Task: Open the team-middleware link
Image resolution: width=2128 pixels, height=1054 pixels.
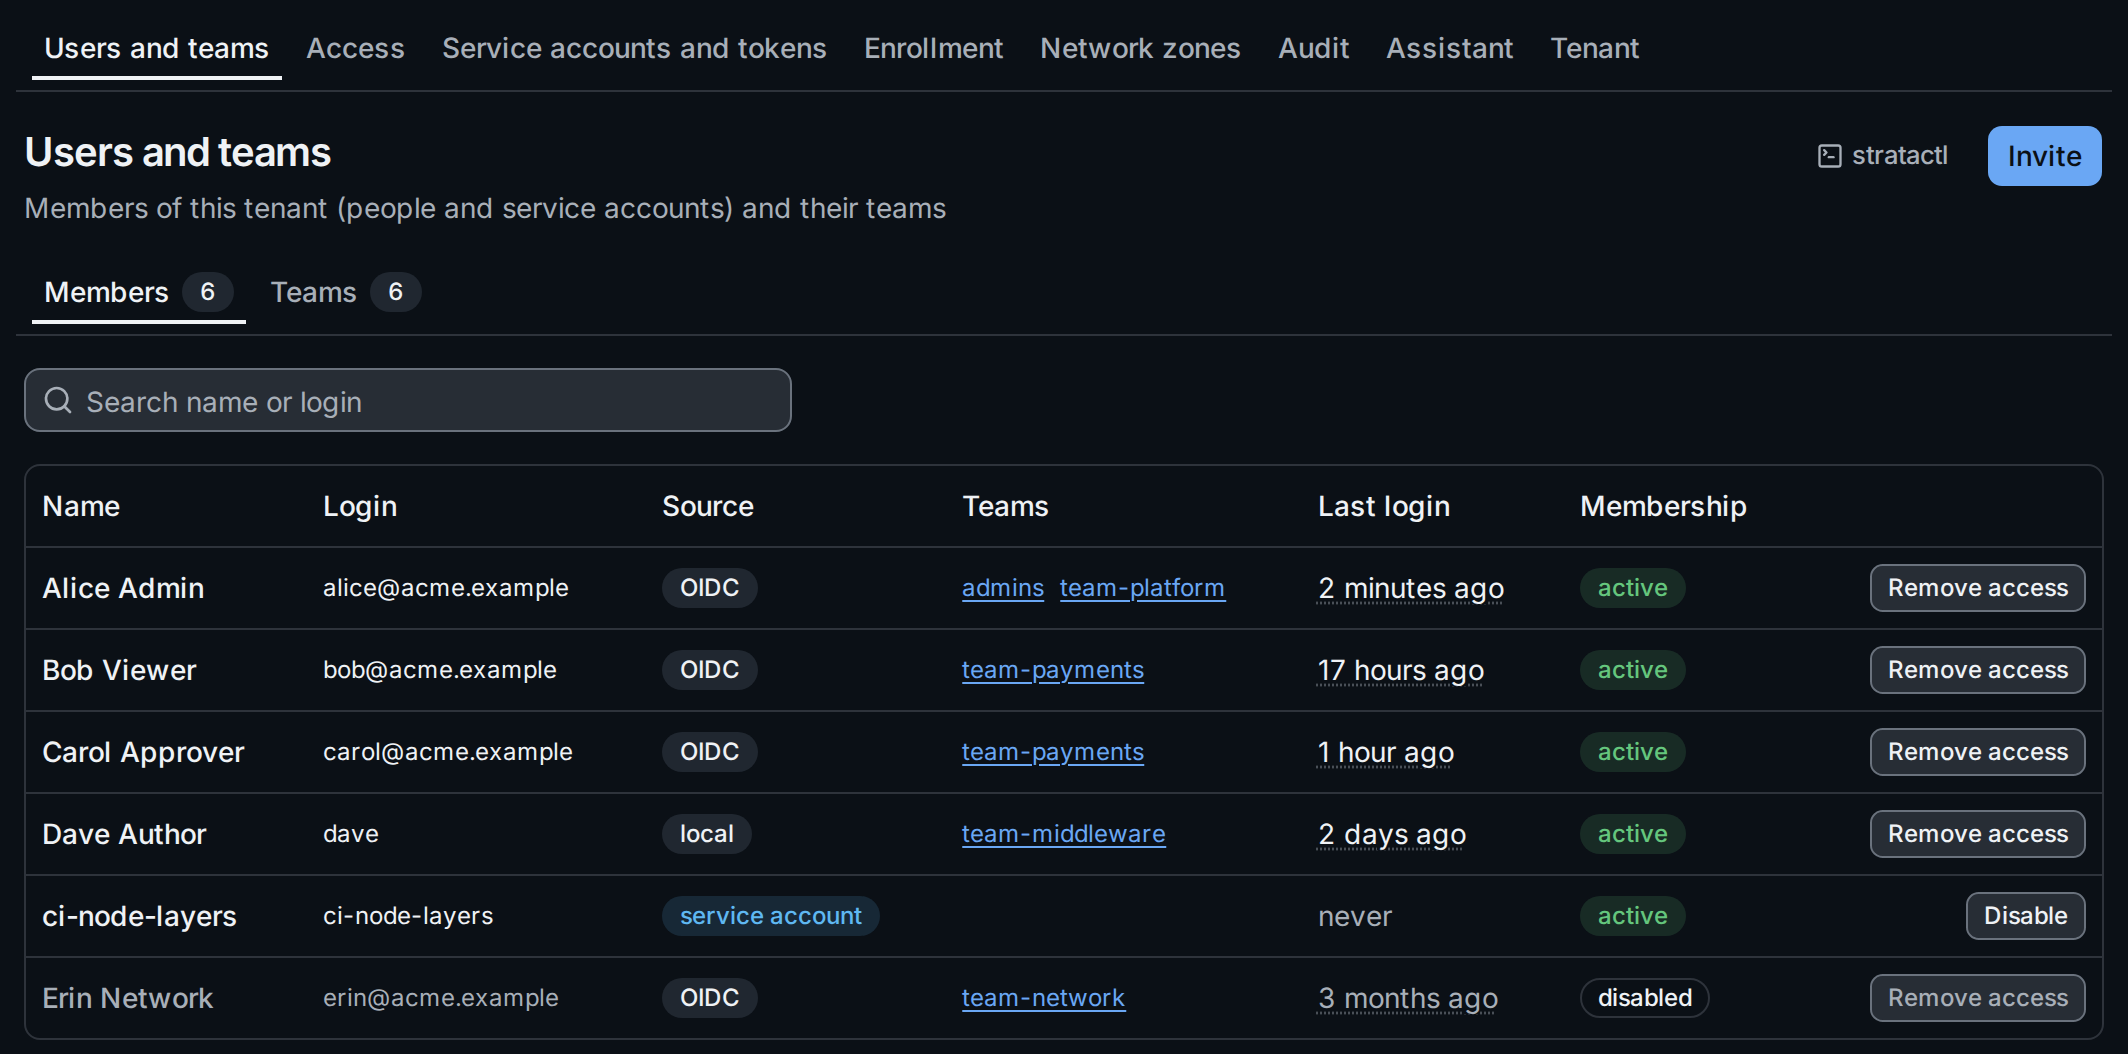Action: pyautogui.click(x=1063, y=834)
